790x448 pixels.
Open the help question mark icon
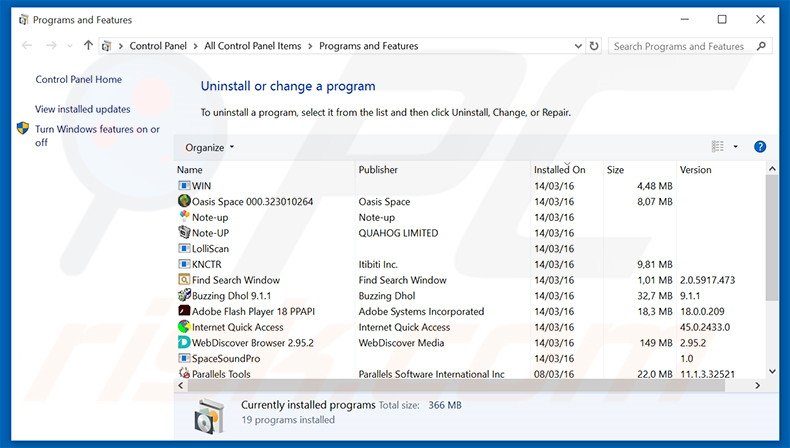click(760, 147)
